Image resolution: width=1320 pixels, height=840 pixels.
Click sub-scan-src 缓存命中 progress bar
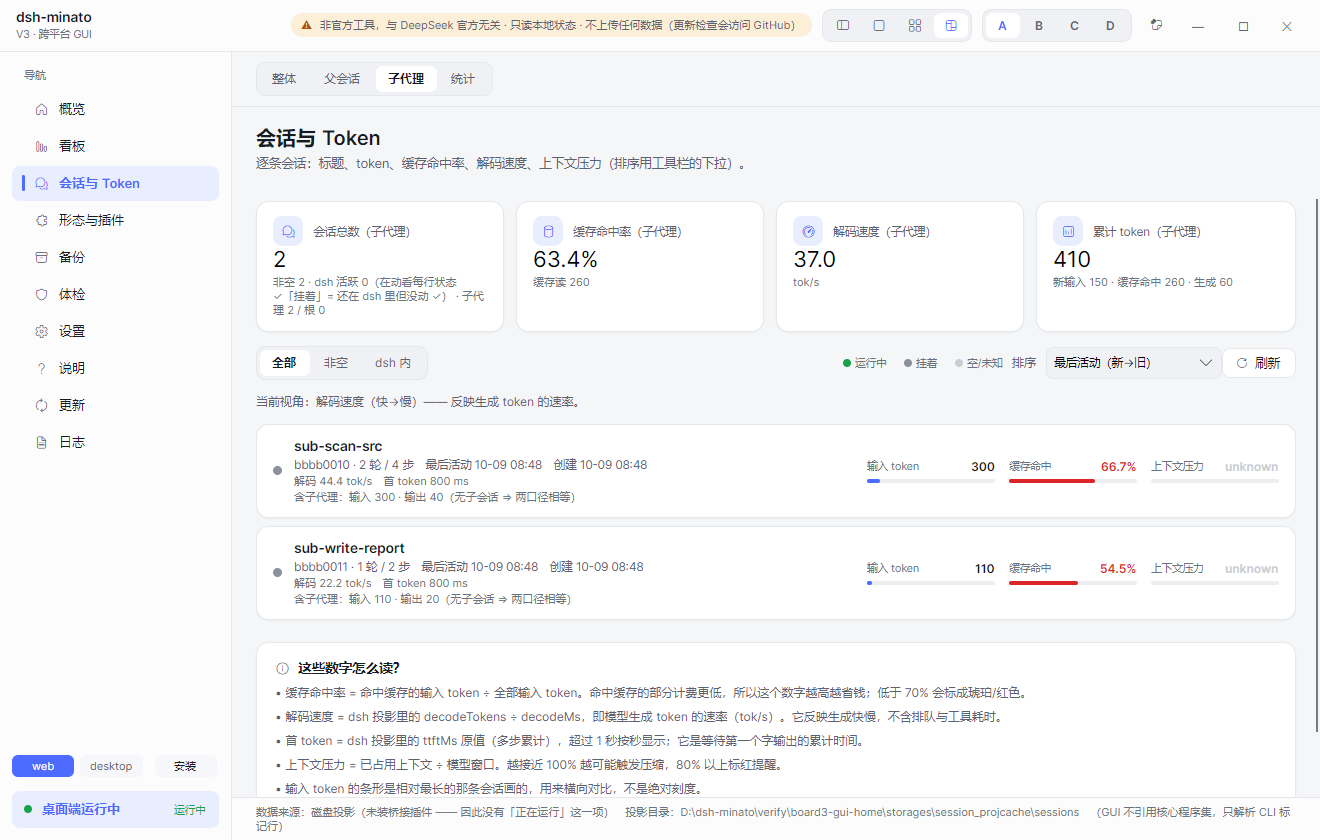point(1073,481)
